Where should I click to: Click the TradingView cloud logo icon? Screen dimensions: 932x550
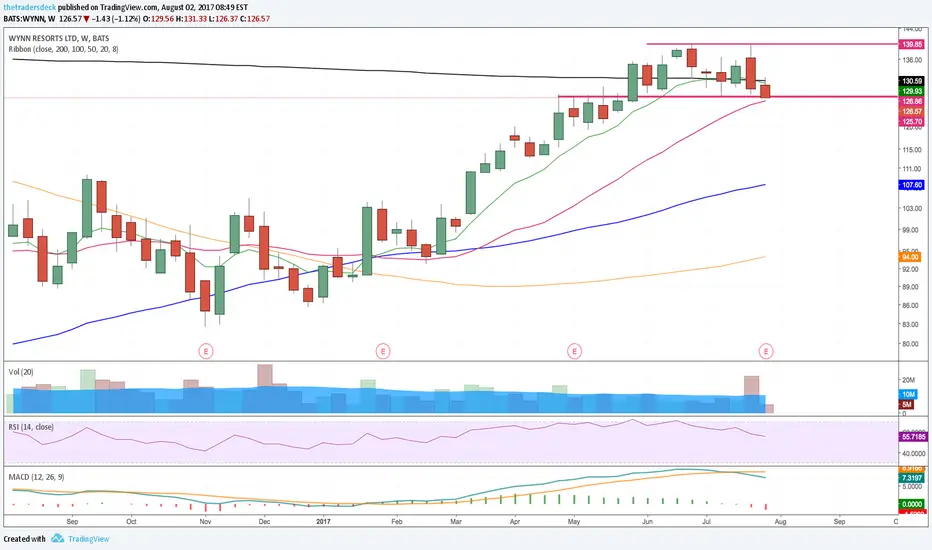click(x=57, y=539)
